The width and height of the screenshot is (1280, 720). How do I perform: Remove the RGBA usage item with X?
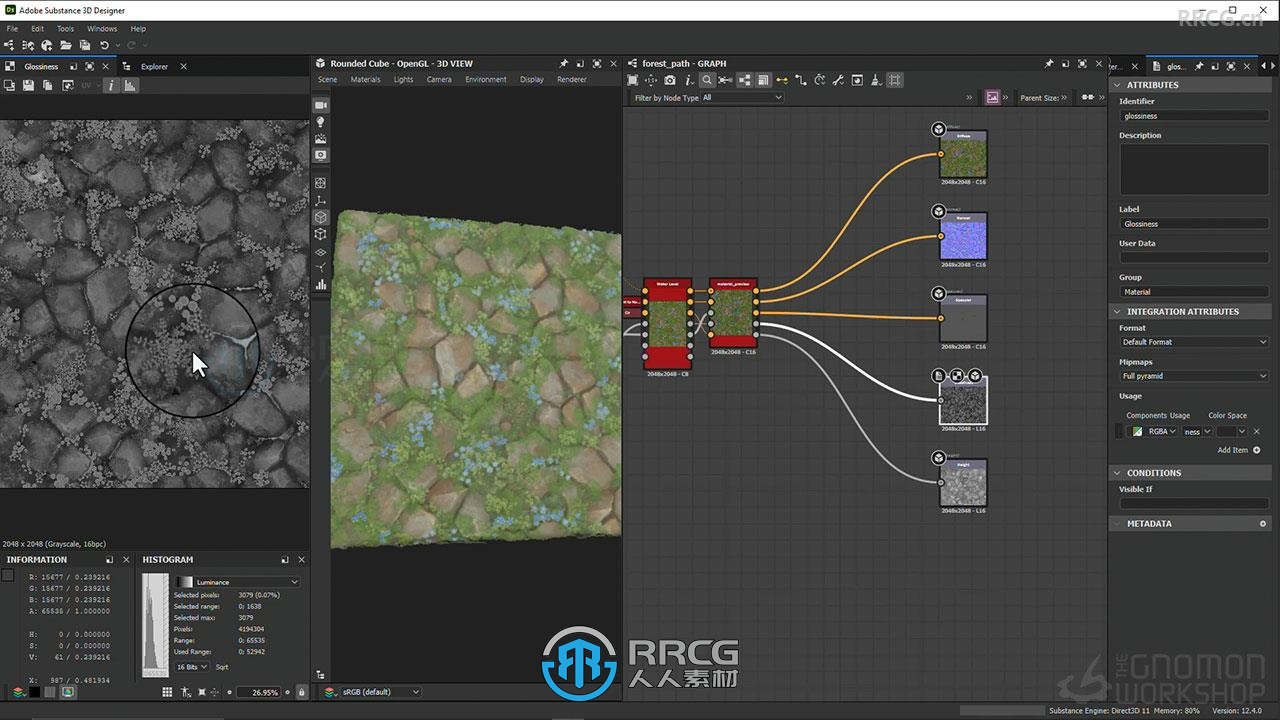click(x=1257, y=431)
